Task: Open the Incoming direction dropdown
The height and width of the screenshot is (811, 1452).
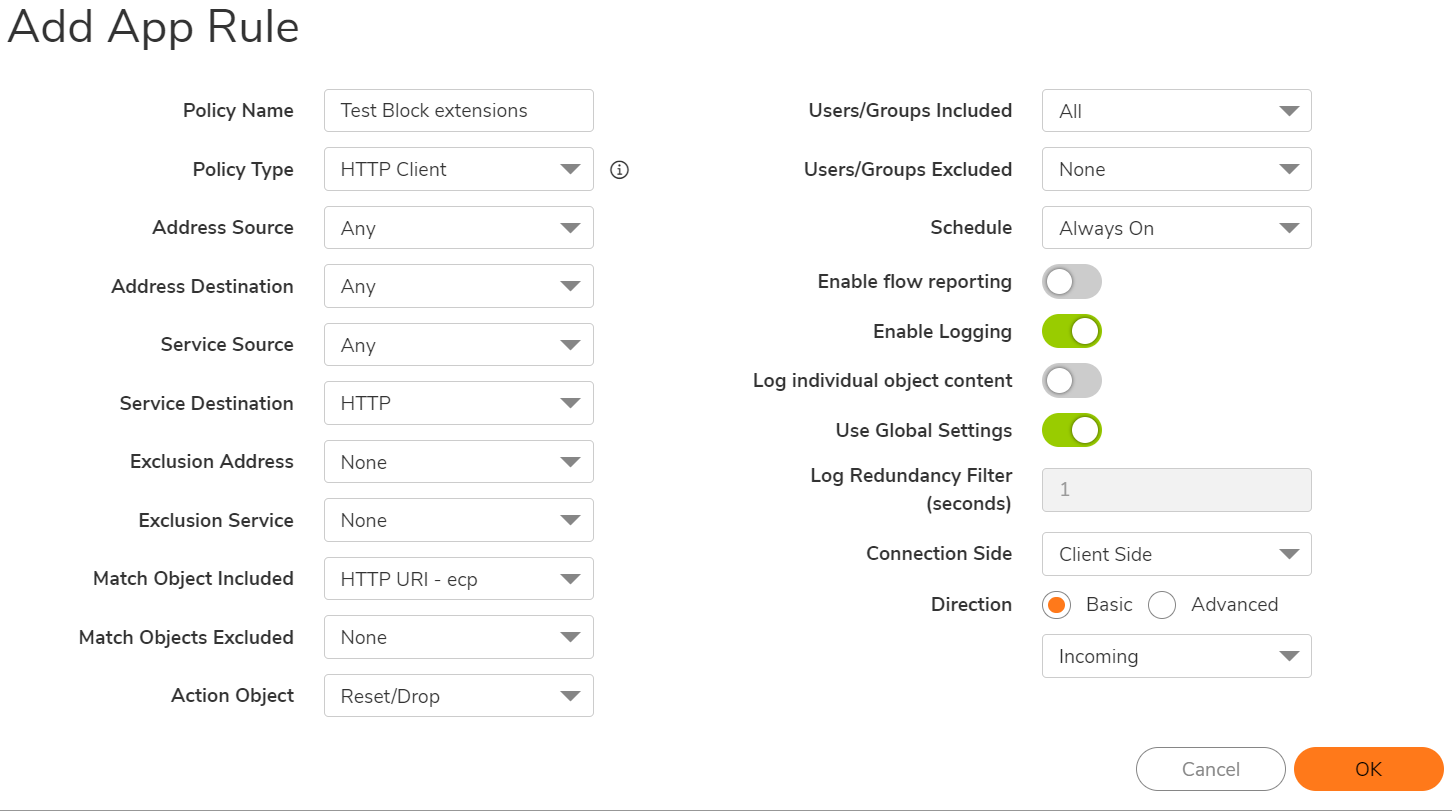Action: tap(1176, 657)
